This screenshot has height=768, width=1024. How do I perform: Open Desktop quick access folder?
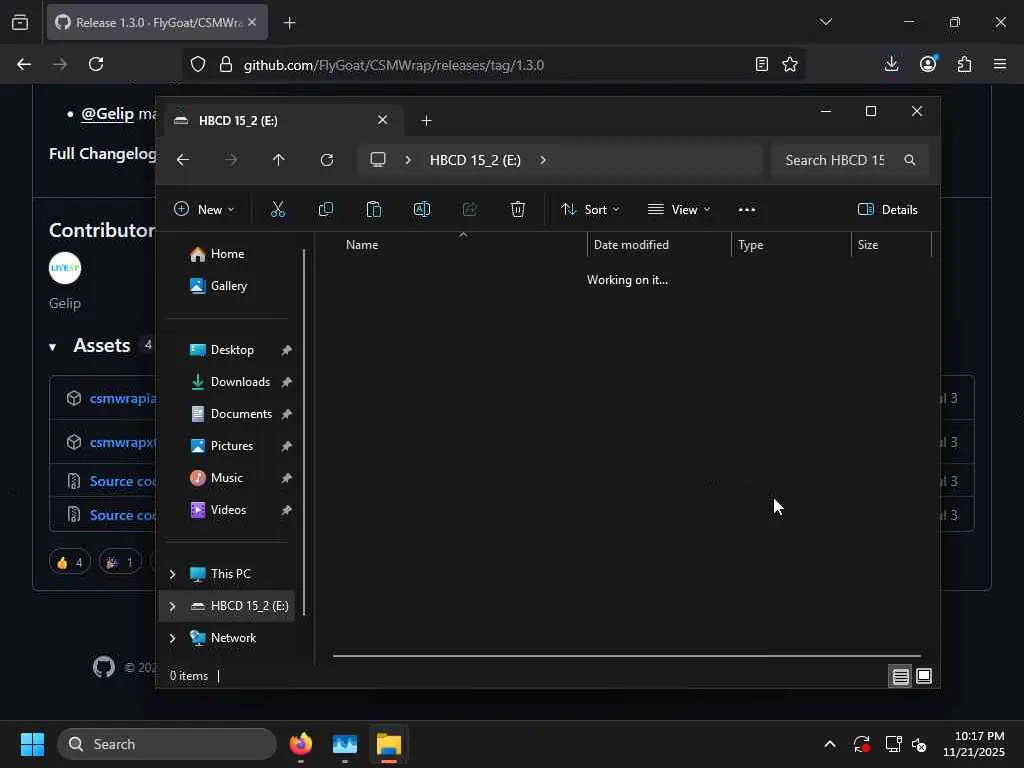click(x=232, y=350)
